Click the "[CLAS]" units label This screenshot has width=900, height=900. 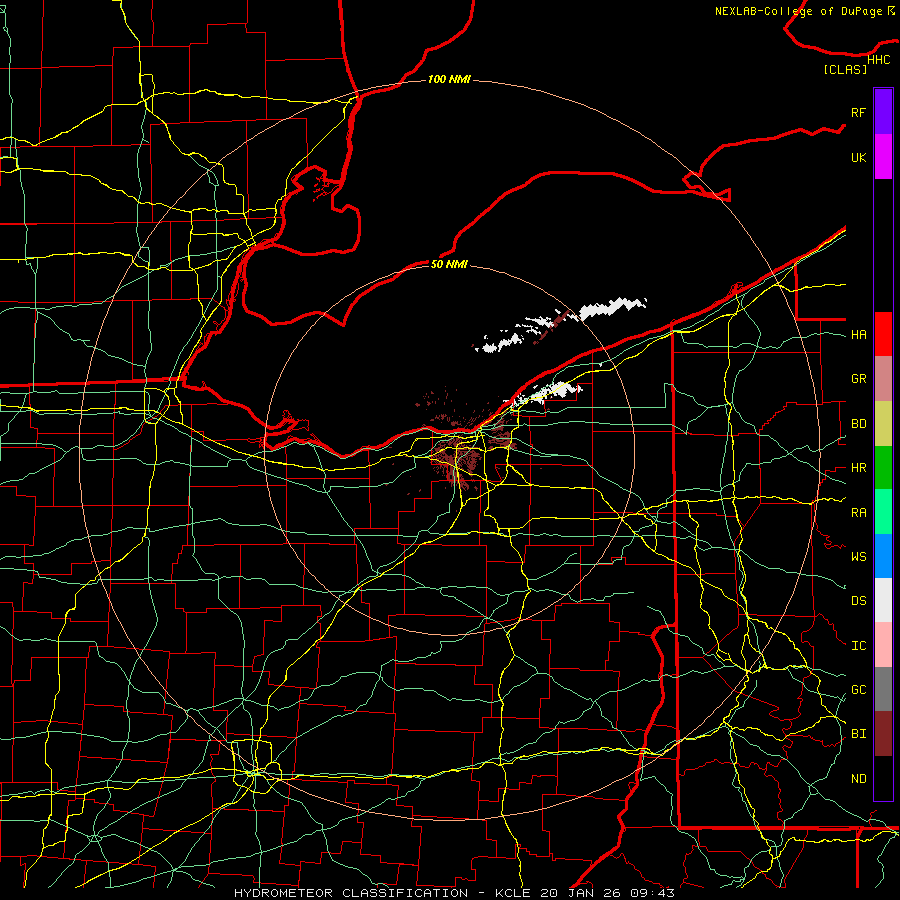[845, 70]
